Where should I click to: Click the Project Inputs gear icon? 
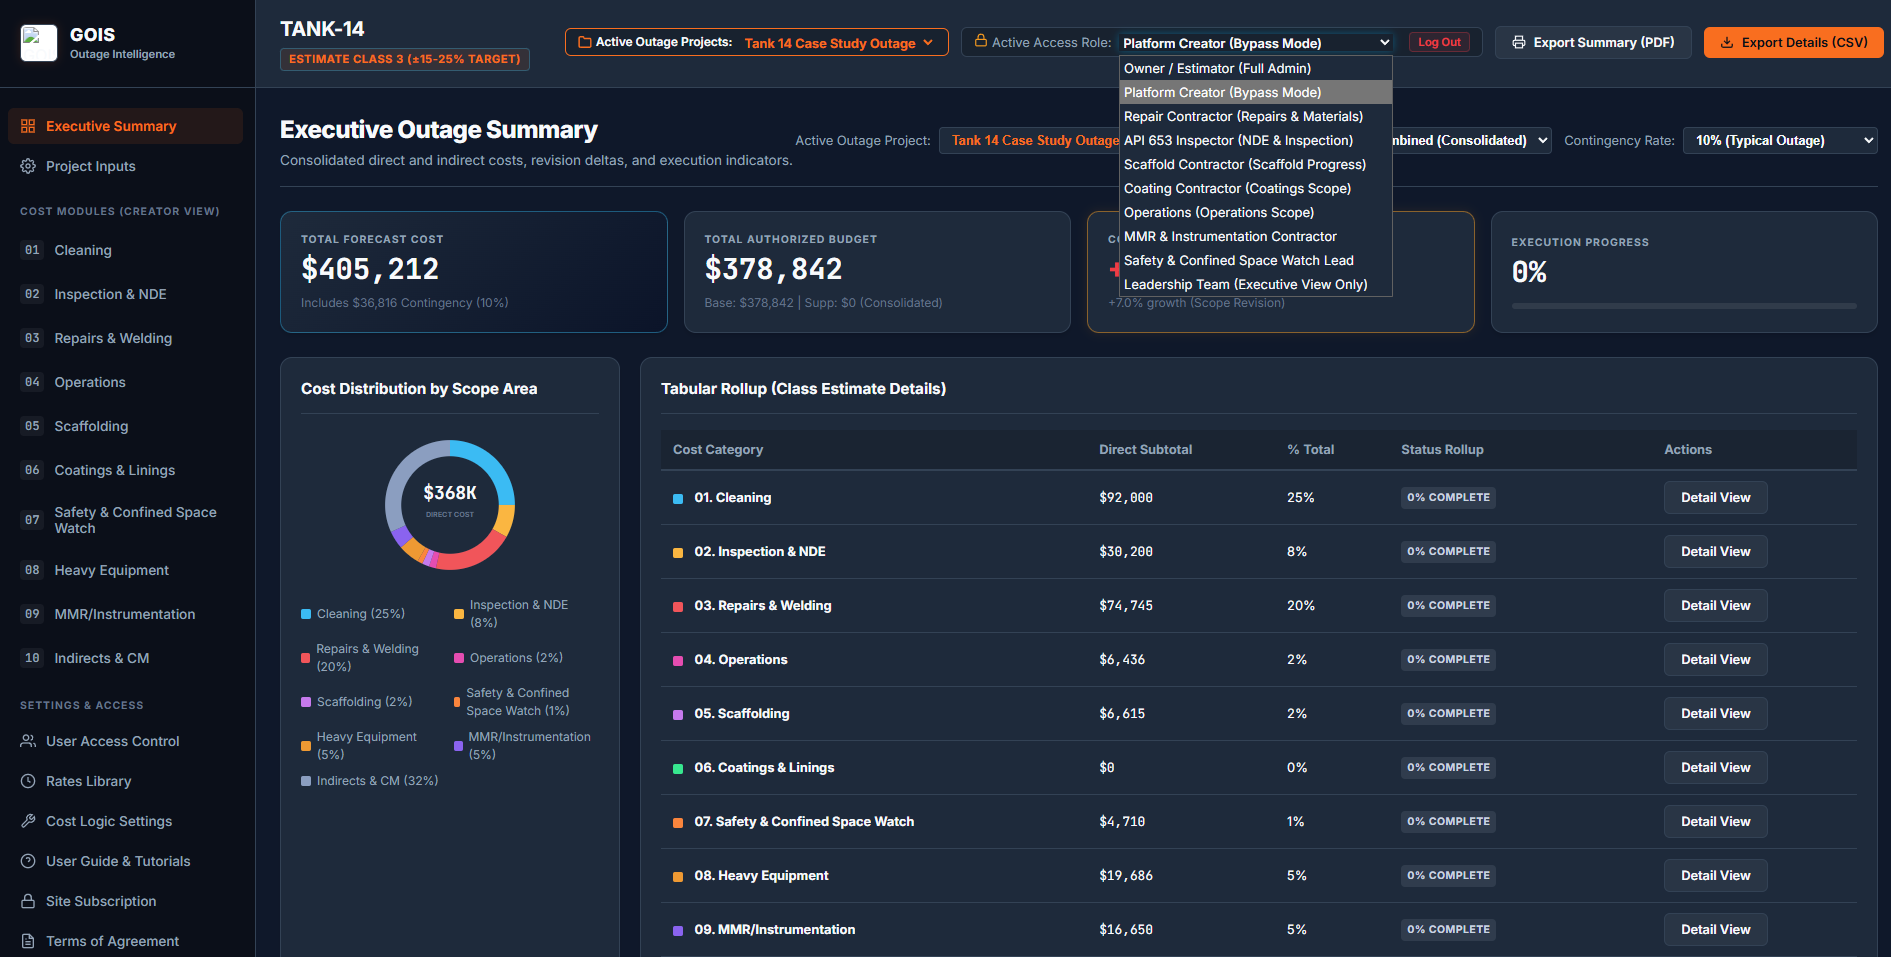click(28, 166)
